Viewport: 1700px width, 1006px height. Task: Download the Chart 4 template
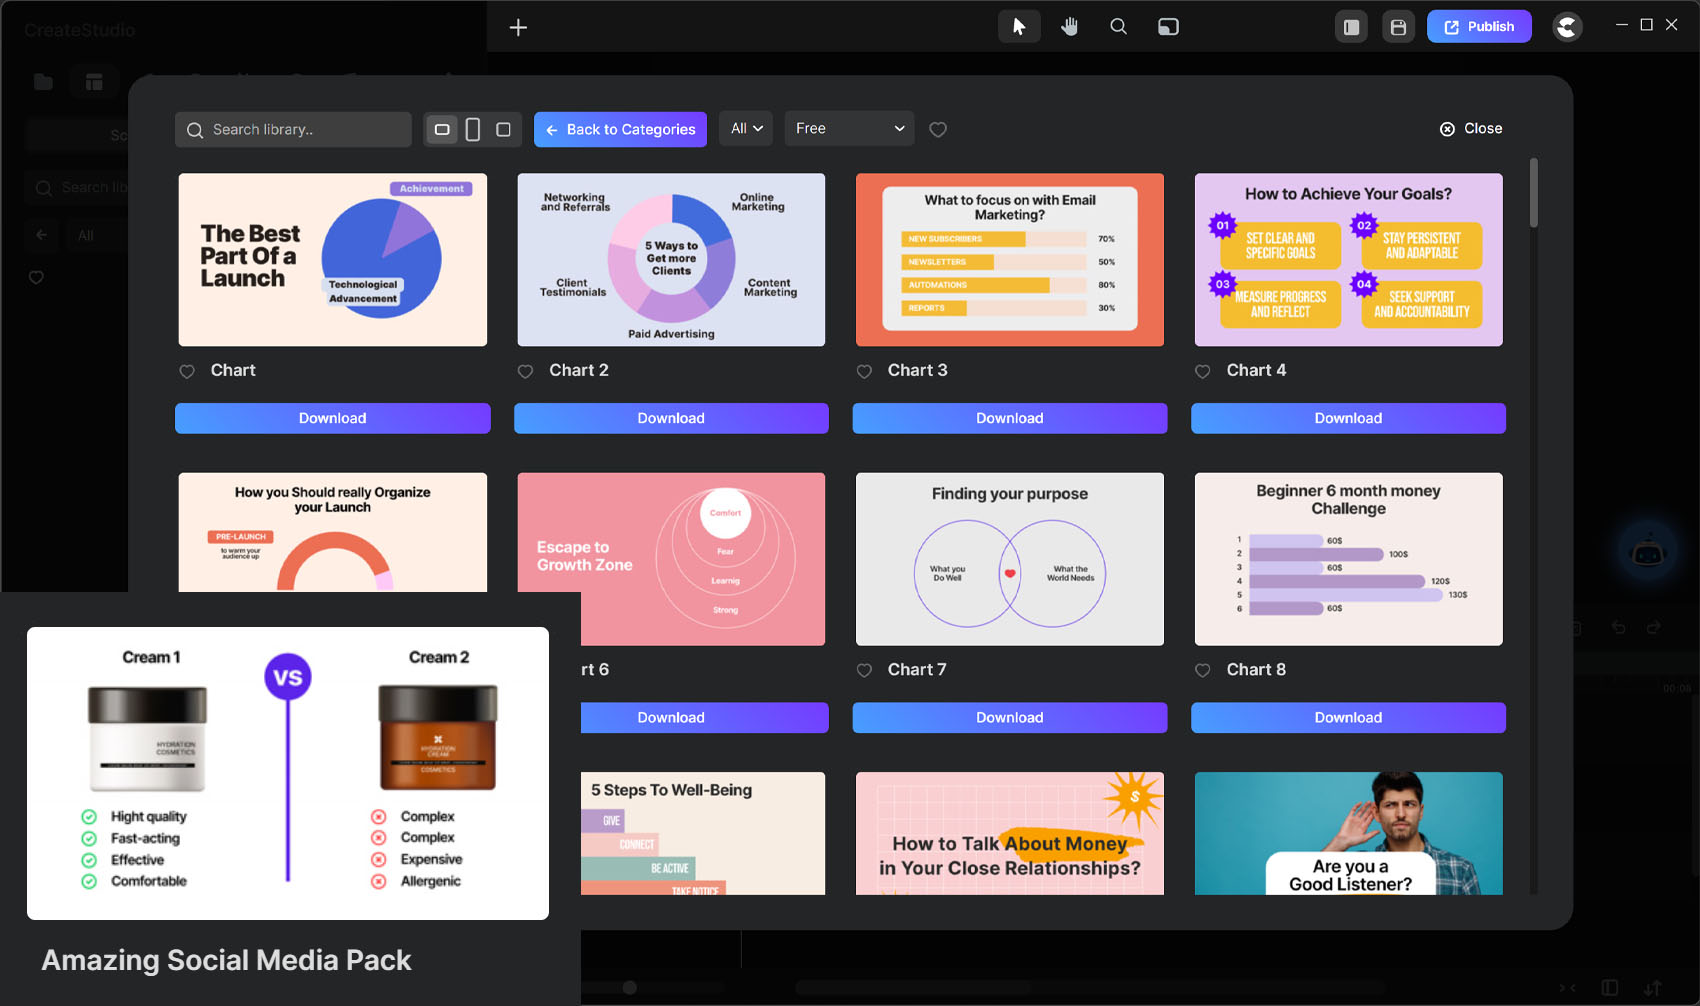1348,418
